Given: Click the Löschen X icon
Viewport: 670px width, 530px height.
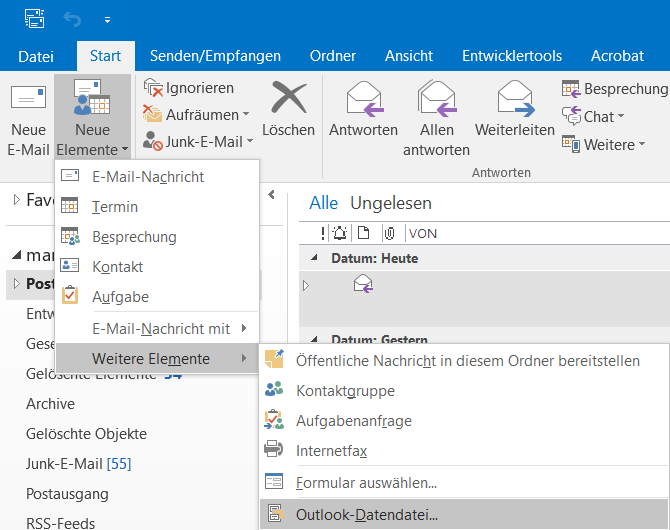Looking at the screenshot, I should (289, 97).
